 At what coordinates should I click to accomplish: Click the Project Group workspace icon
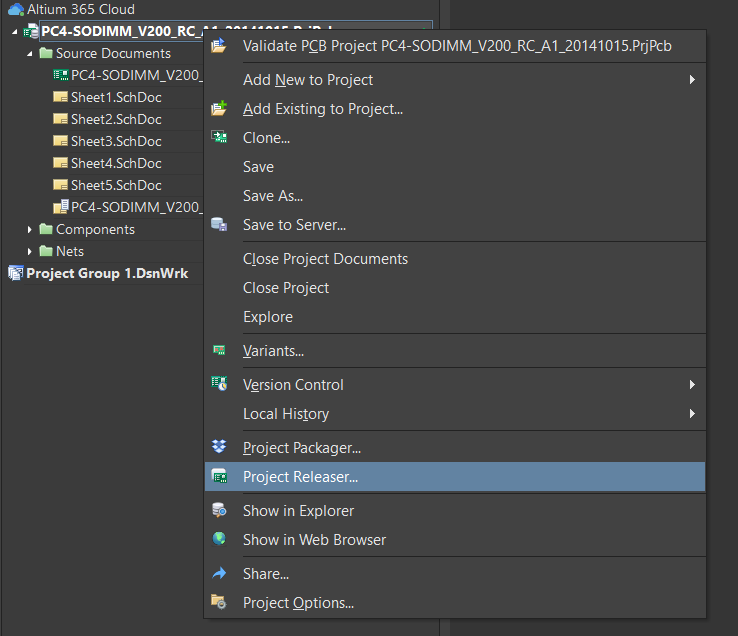pos(16,273)
